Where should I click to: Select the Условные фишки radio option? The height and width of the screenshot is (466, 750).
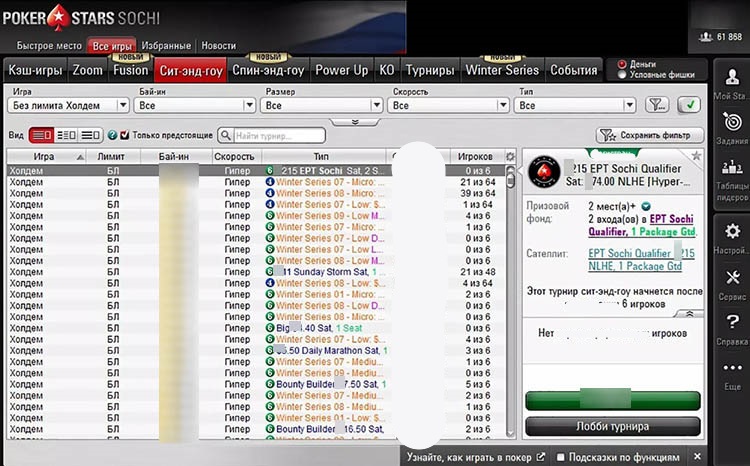(622, 75)
